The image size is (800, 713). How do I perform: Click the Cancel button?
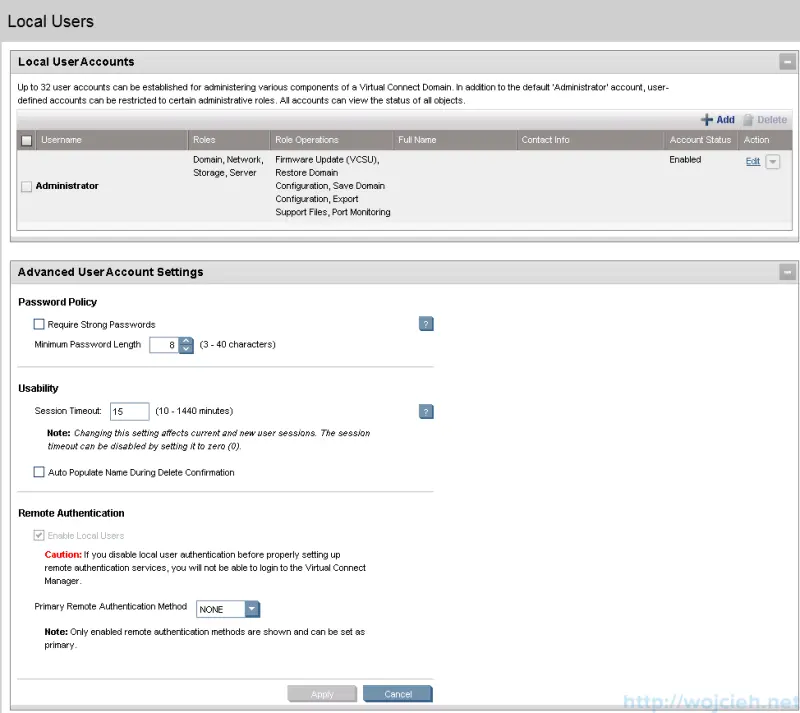coord(398,693)
